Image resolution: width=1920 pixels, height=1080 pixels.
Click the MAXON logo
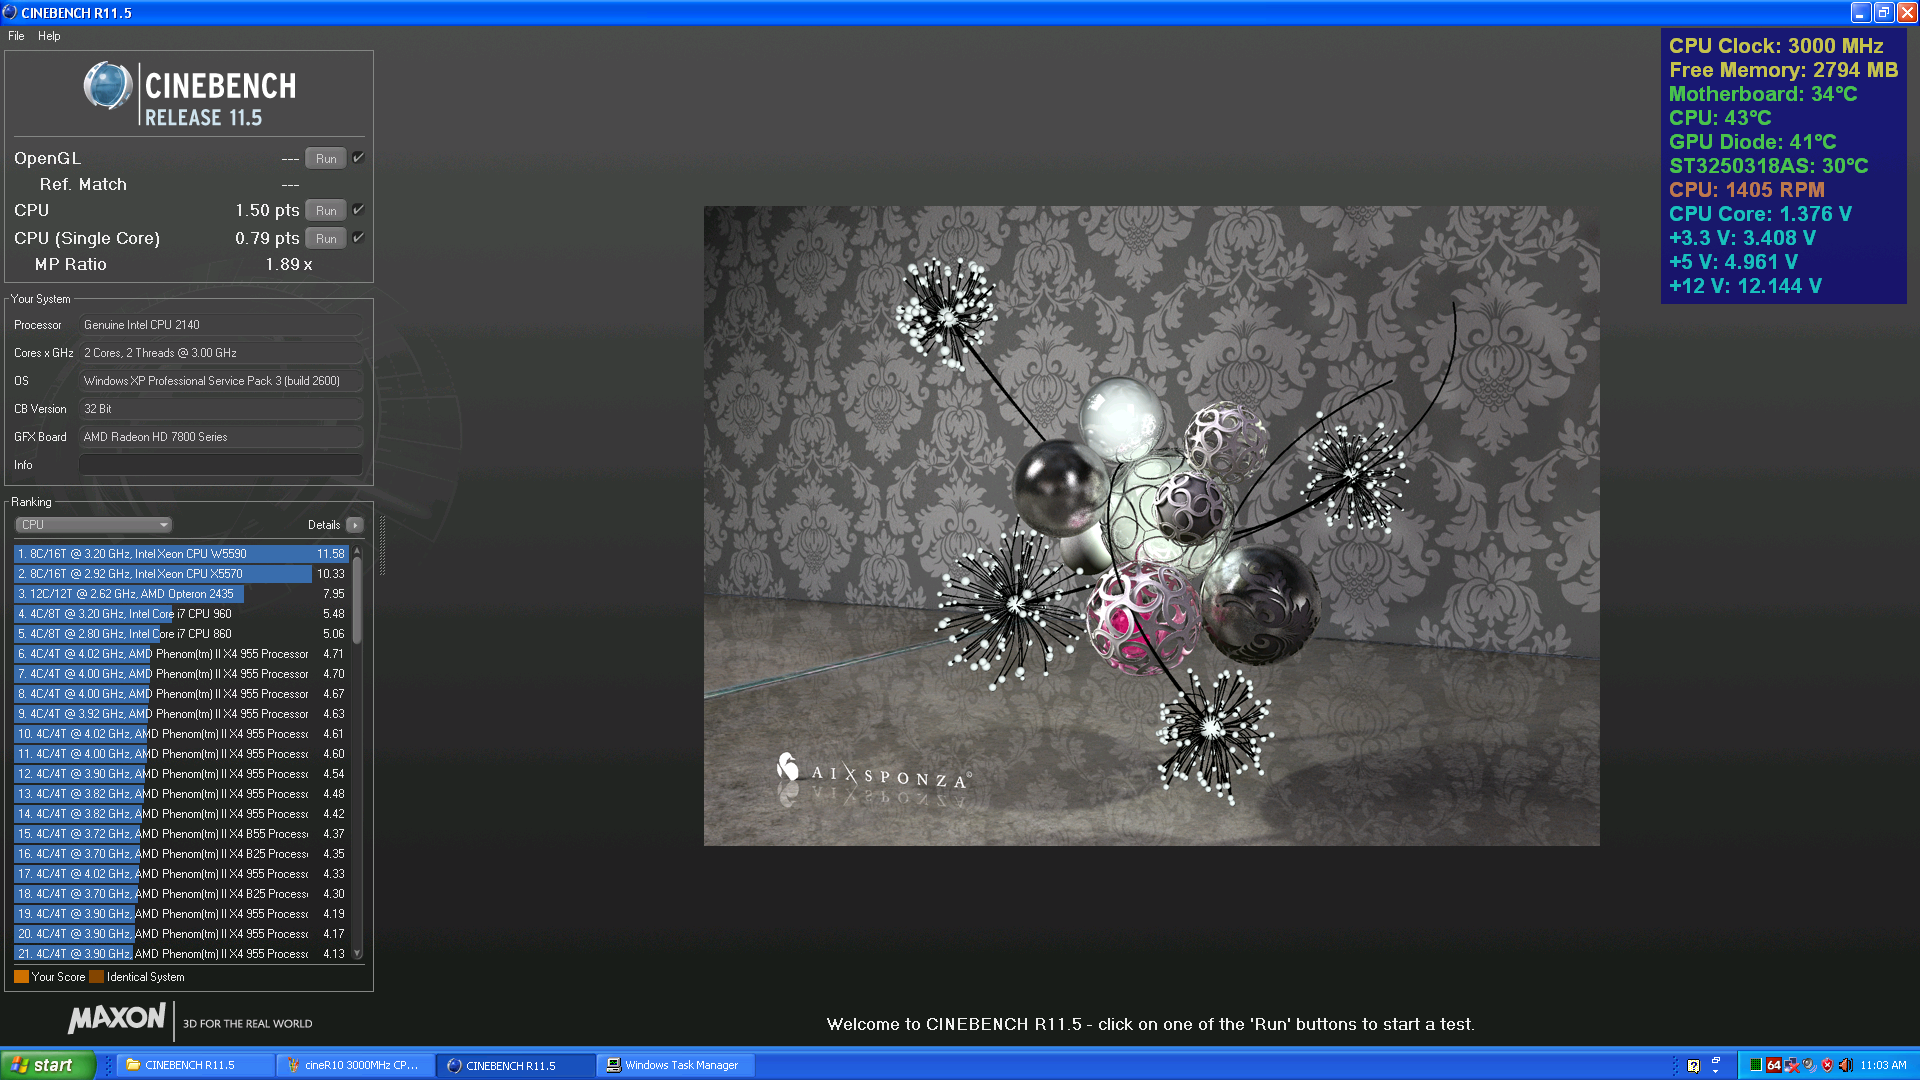click(117, 1019)
